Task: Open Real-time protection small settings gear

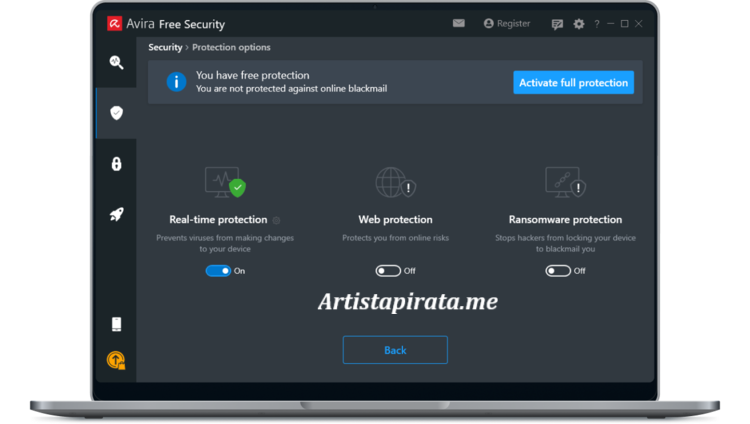Action: coord(276,220)
